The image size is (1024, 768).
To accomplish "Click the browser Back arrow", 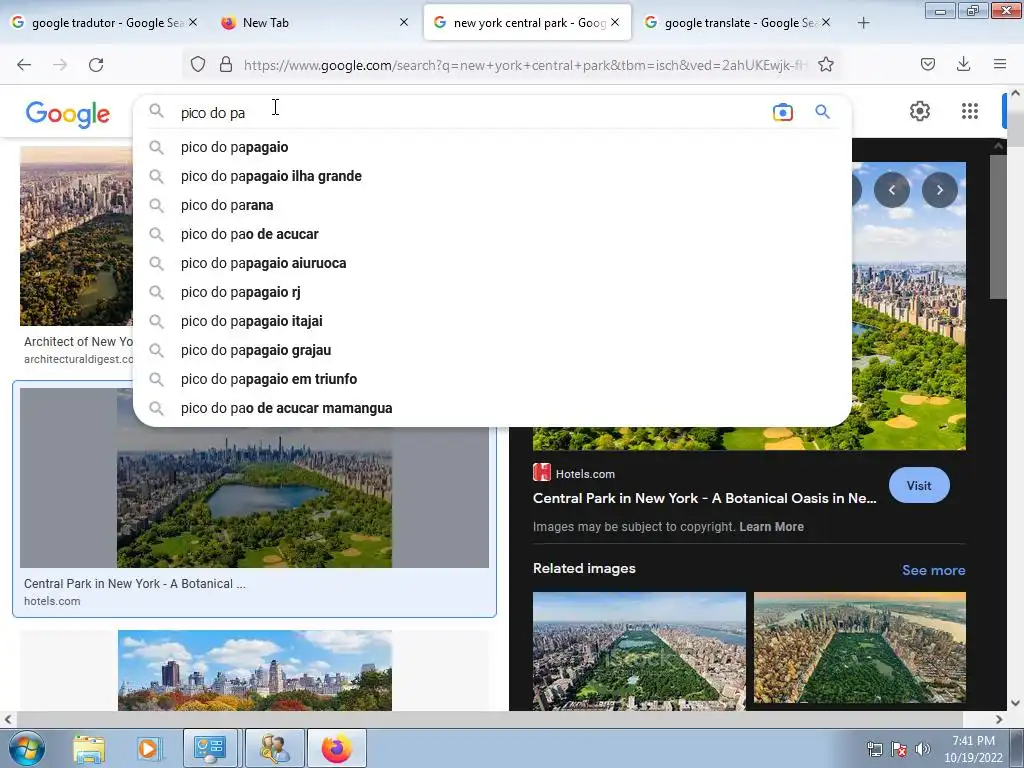I will [24, 64].
